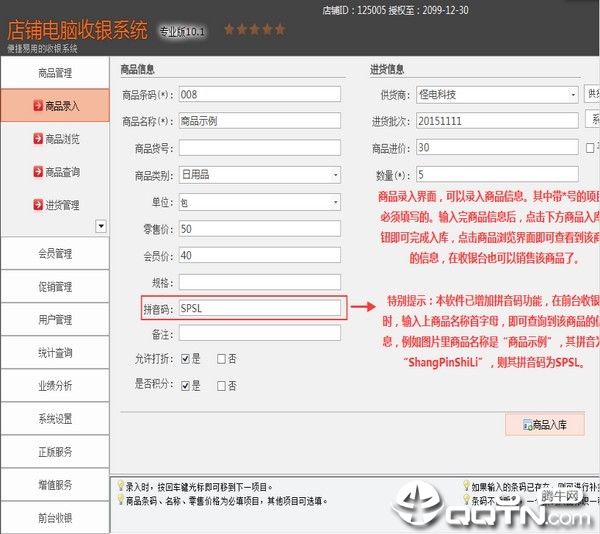The width and height of the screenshot is (600, 534).
Task: Select the 进货管理 submenu item
Action: click(x=55, y=205)
